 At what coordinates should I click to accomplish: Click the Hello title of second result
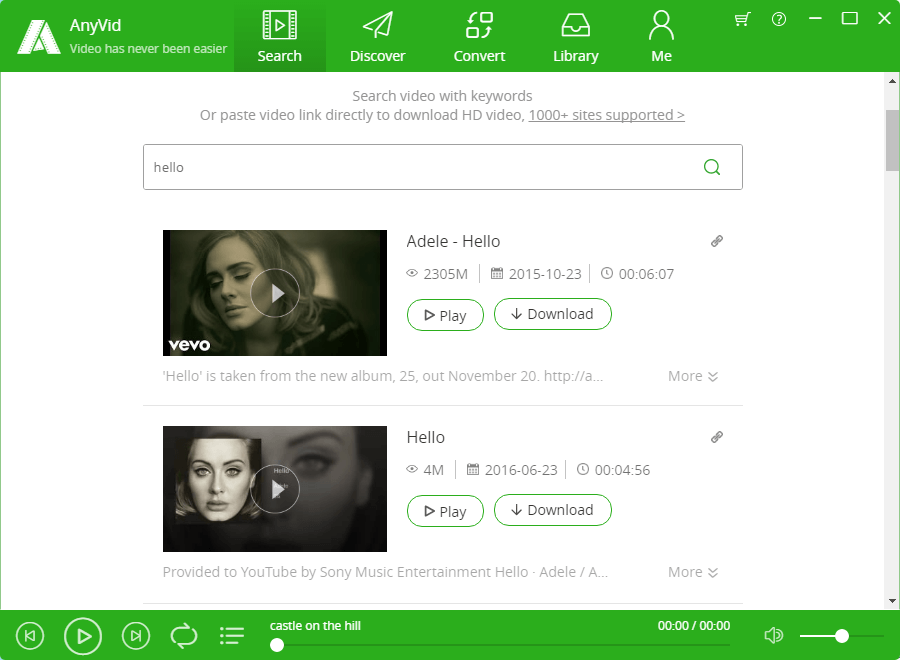coord(425,437)
